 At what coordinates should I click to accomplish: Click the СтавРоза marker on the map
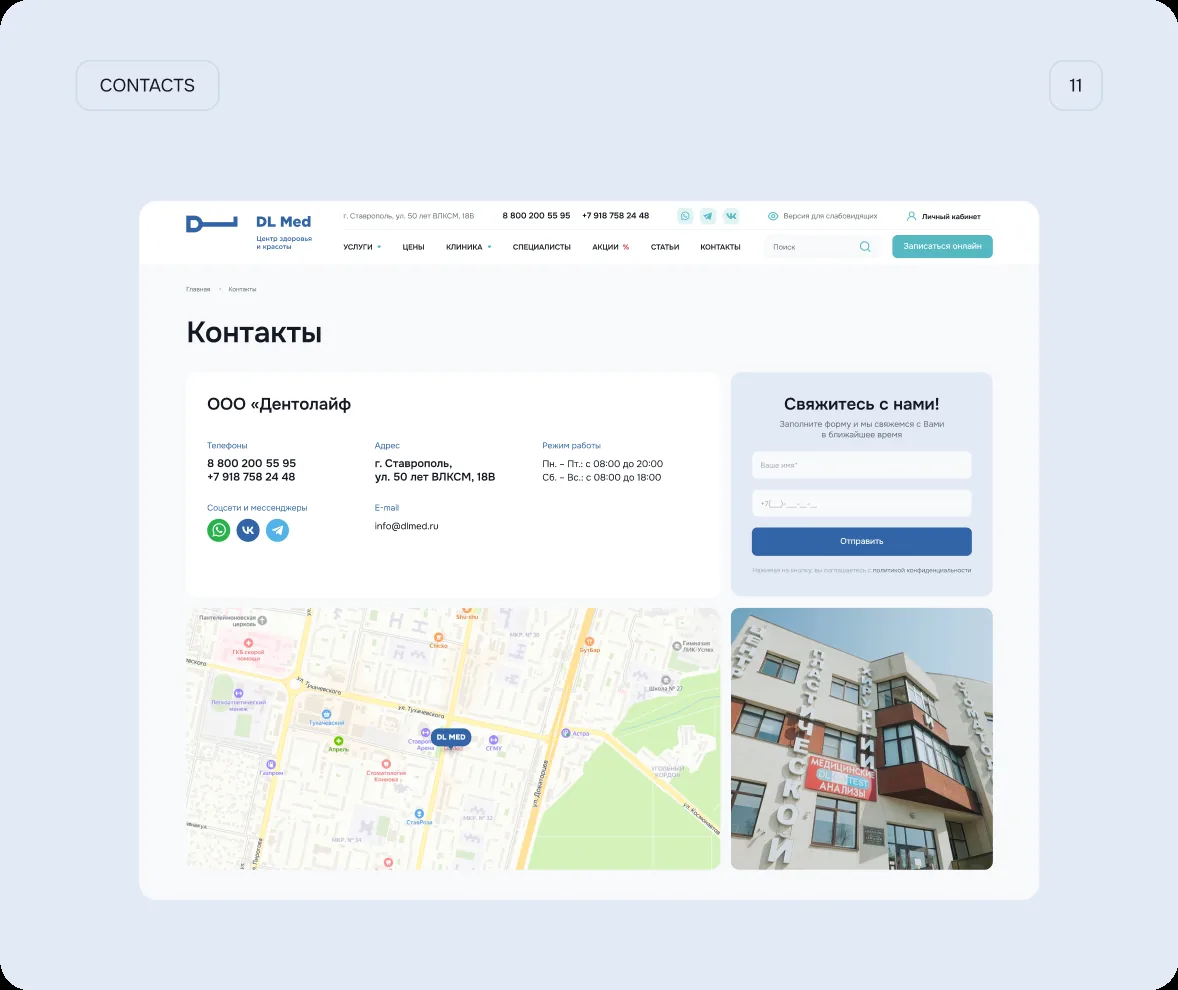[419, 813]
